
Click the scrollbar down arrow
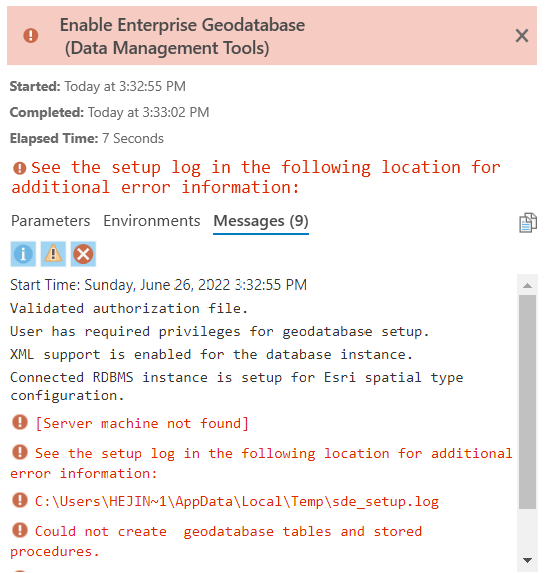[527, 560]
